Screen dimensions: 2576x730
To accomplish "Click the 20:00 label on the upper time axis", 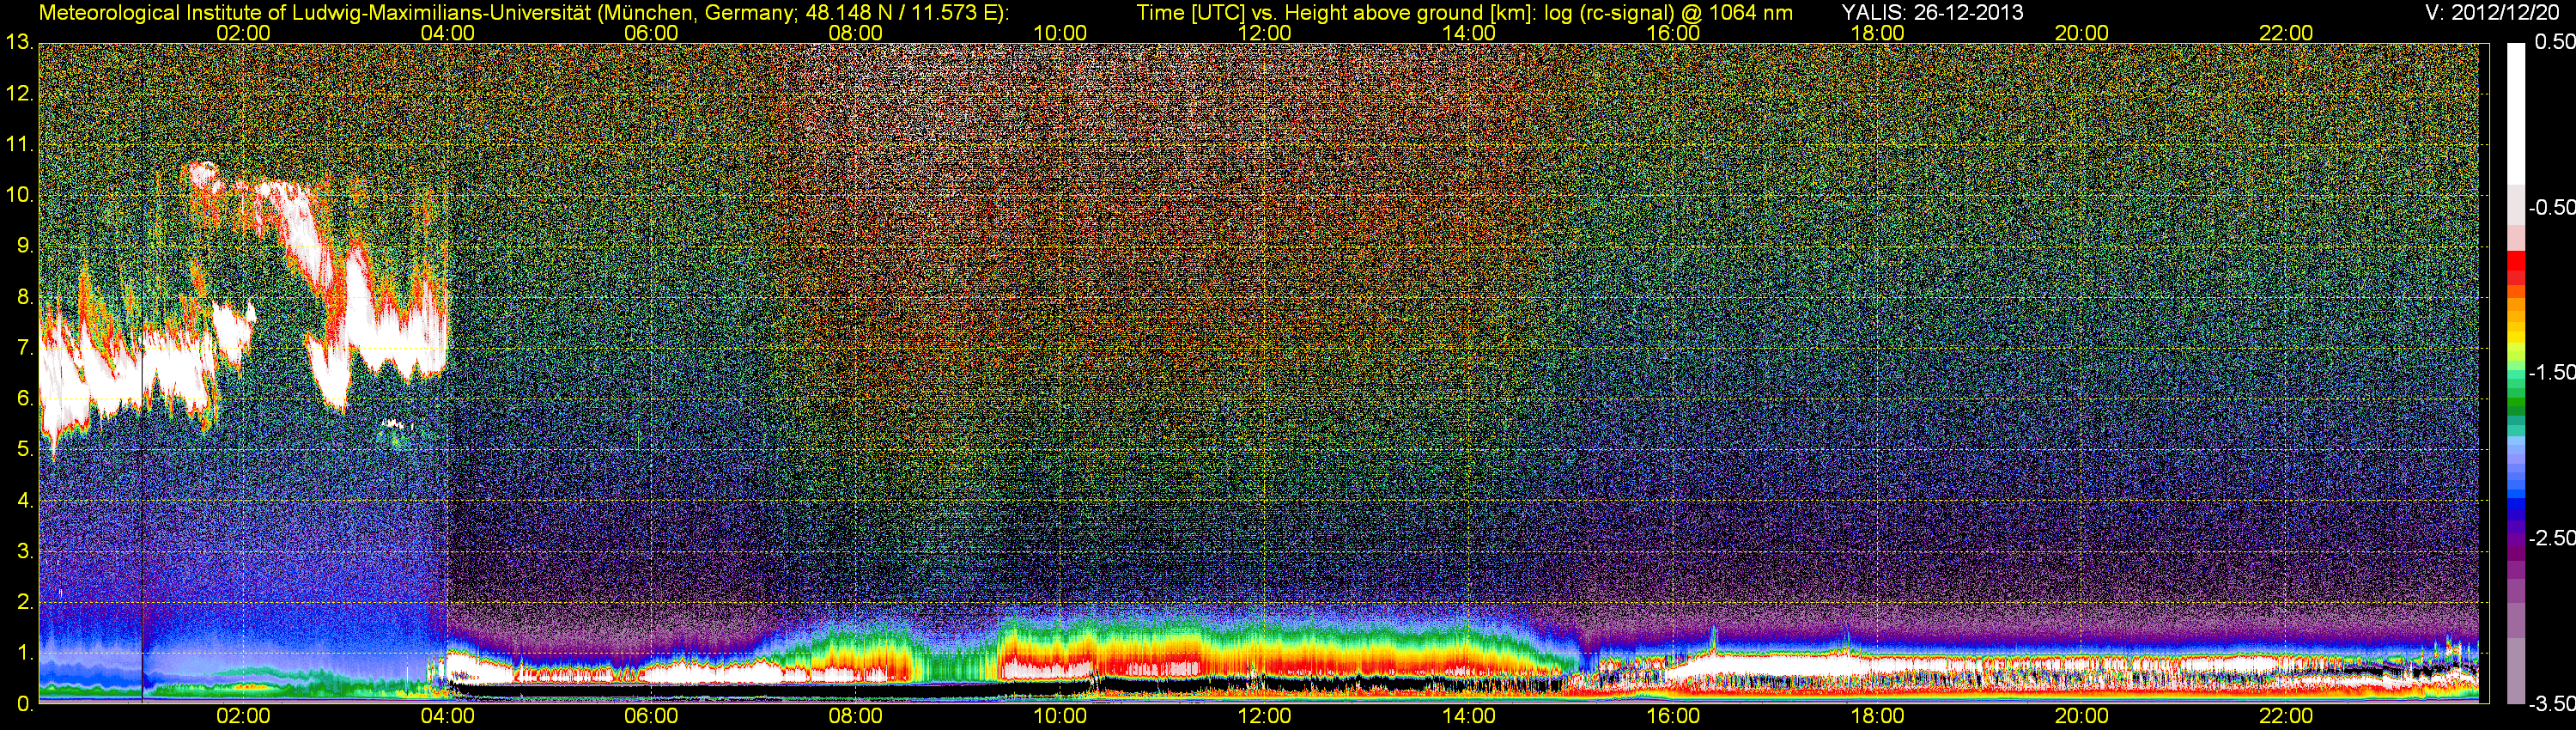I will point(2082,33).
